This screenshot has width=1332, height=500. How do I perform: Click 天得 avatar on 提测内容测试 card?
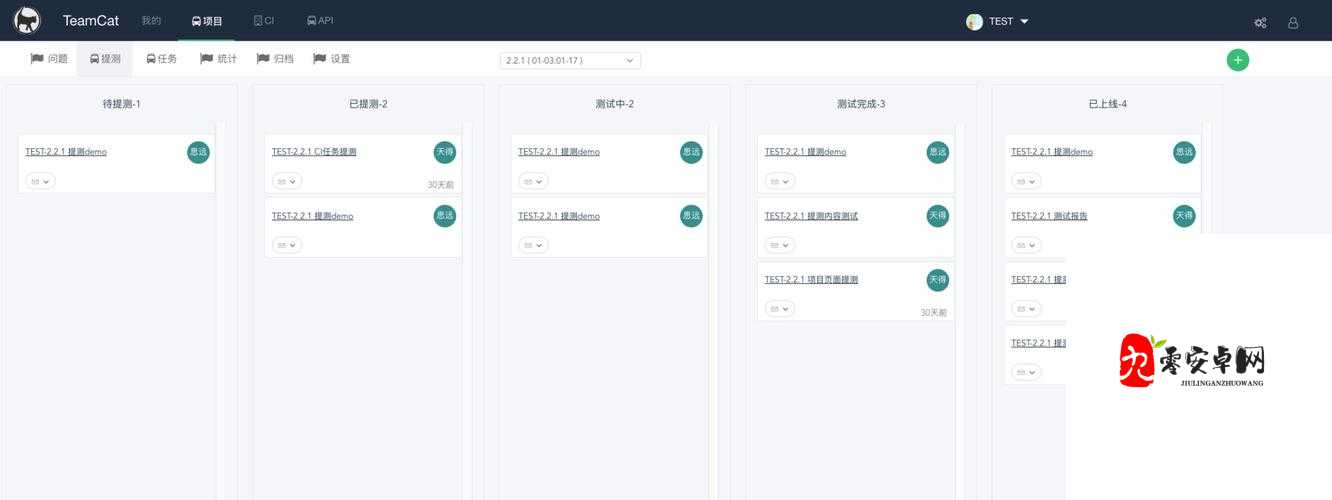(x=937, y=216)
